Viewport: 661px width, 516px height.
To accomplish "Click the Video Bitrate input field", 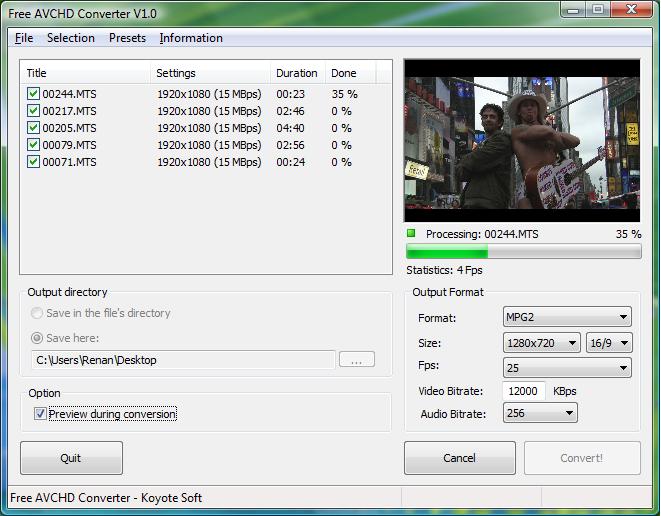I will tap(524, 391).
